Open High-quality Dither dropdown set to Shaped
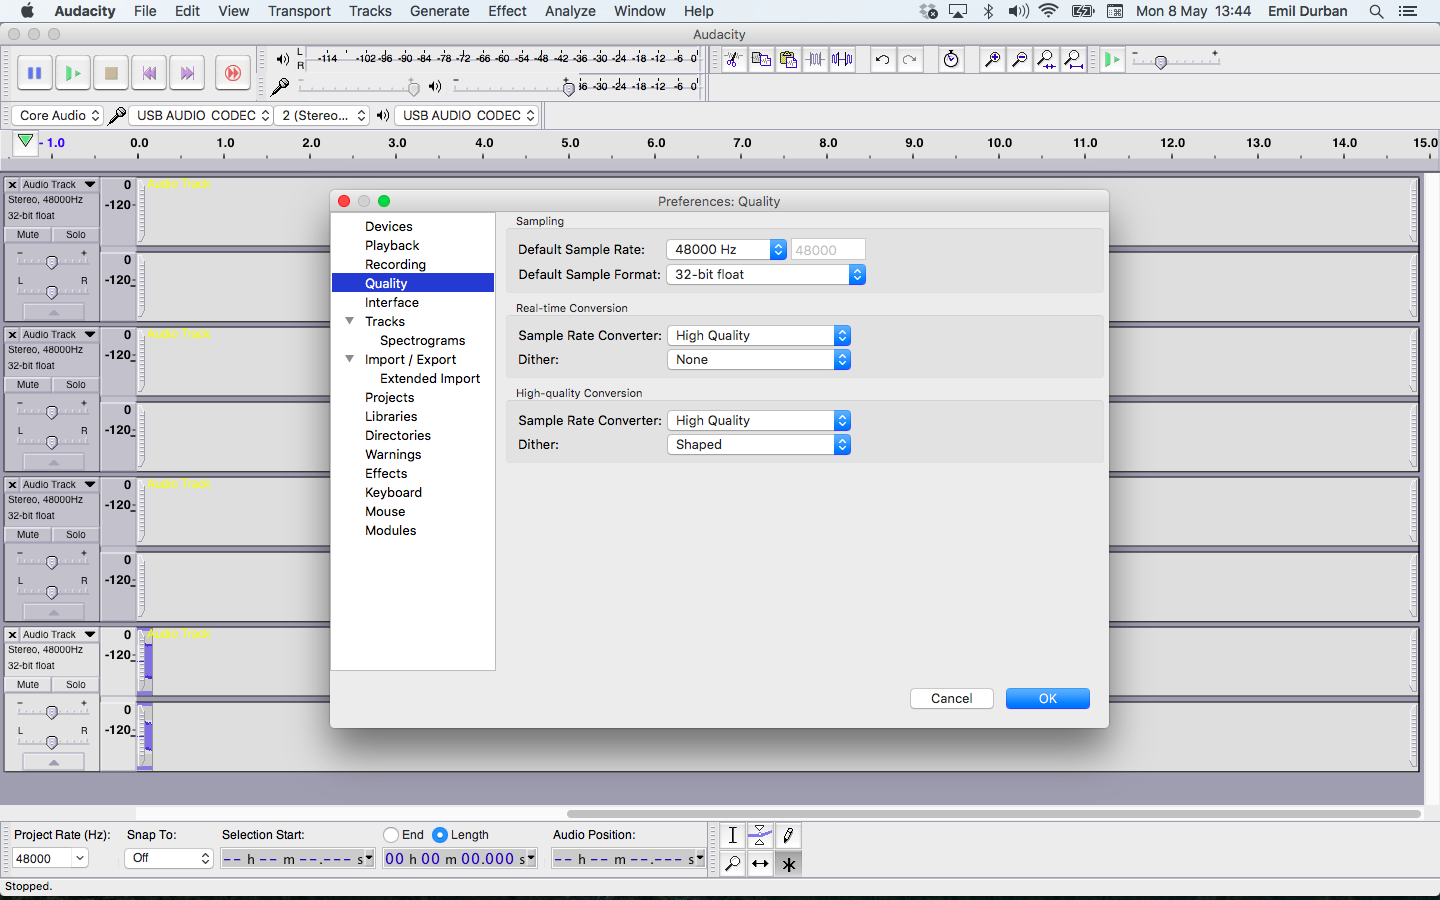Image resolution: width=1440 pixels, height=900 pixels. (759, 445)
